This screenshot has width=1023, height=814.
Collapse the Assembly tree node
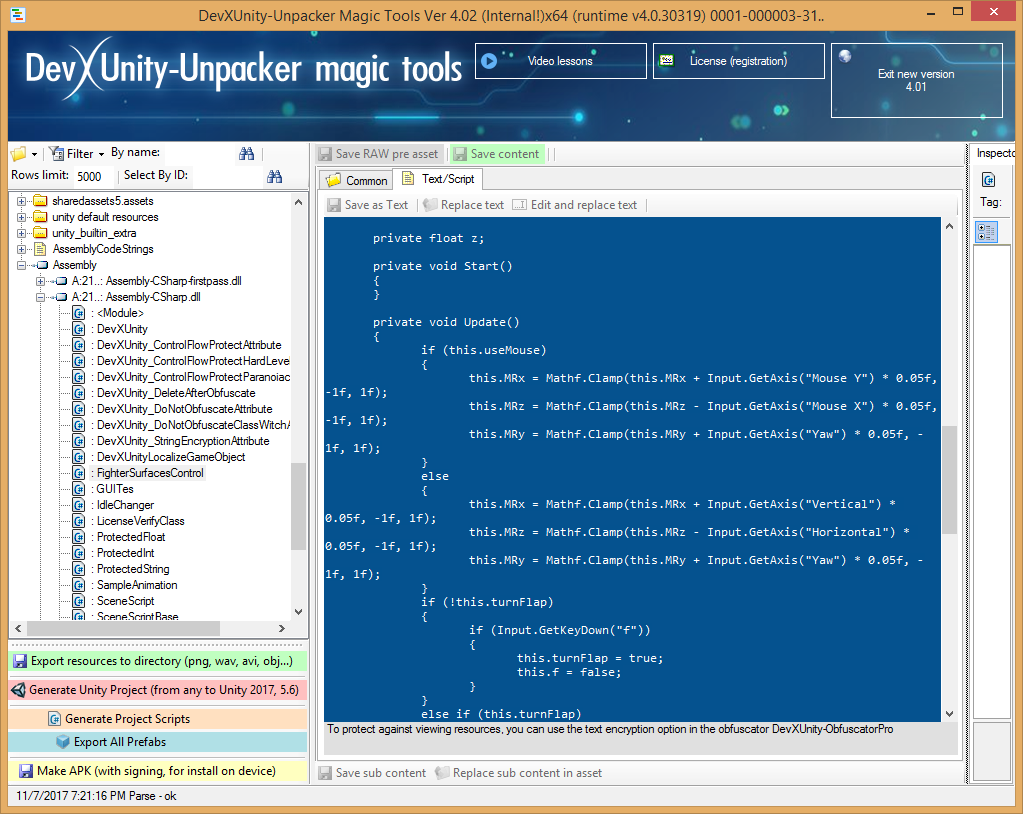tap(22, 265)
